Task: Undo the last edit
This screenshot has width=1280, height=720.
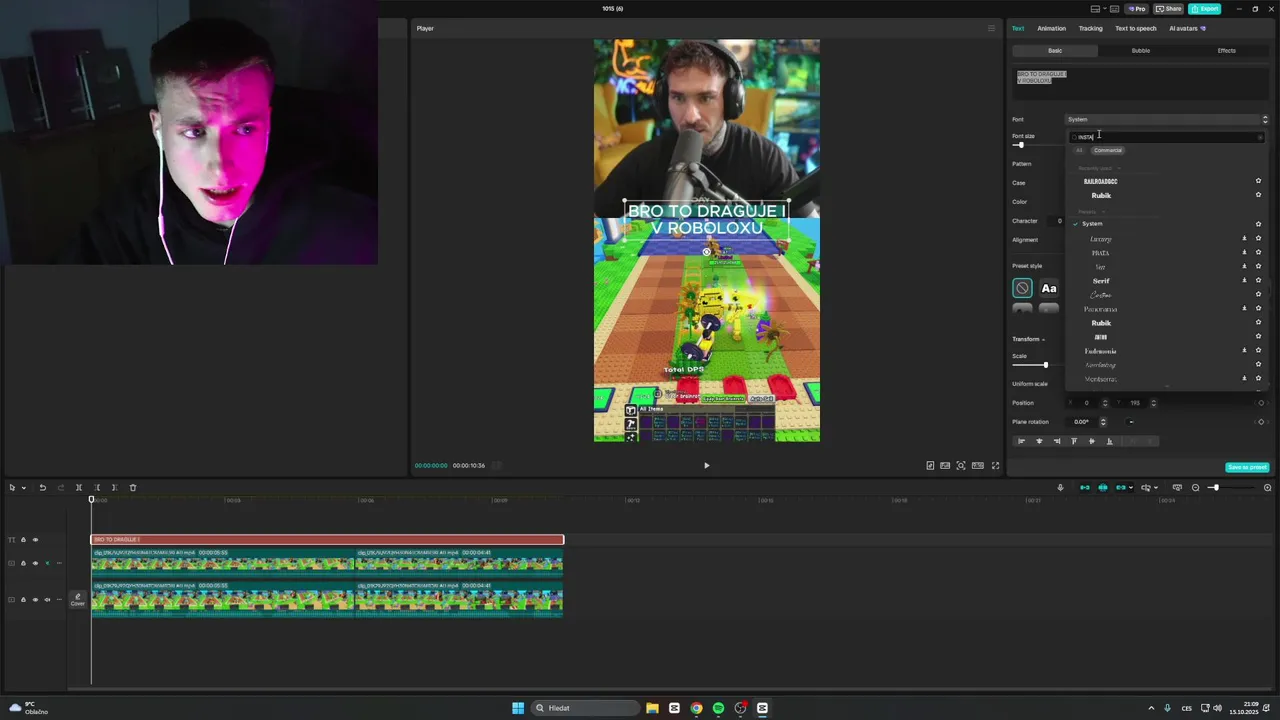Action: (42, 488)
